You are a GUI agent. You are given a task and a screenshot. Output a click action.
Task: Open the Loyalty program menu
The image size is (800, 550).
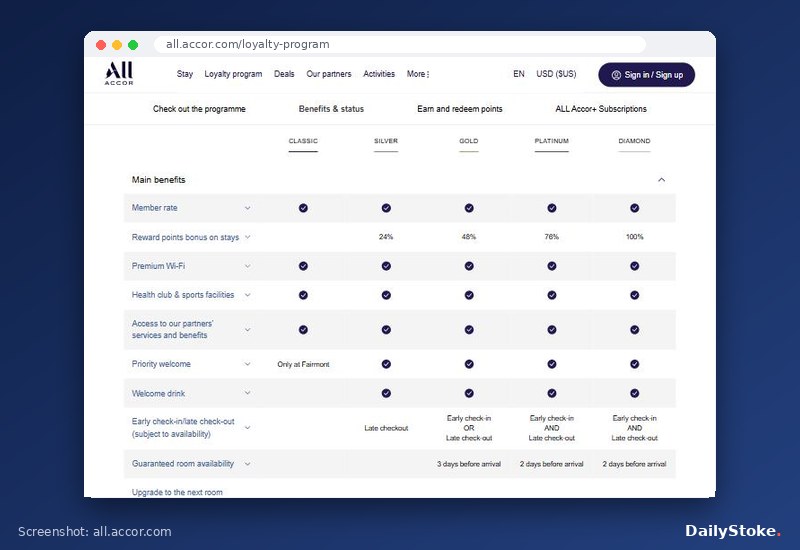pyautogui.click(x=233, y=74)
